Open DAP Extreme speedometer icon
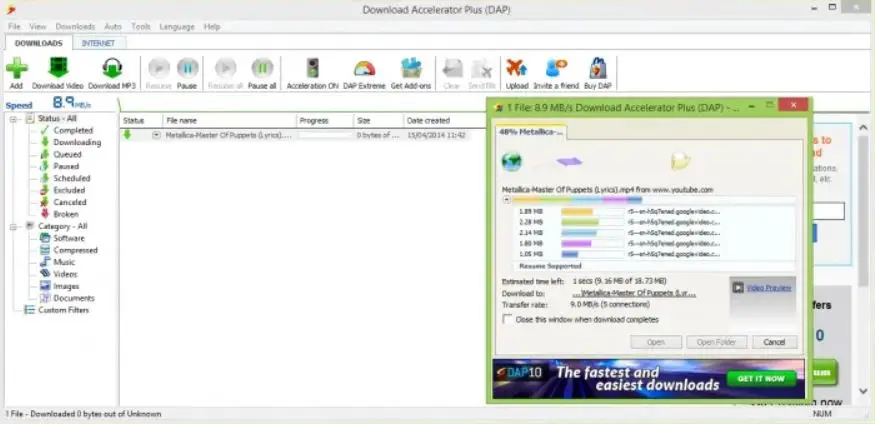This screenshot has width=875, height=424. pos(364,69)
